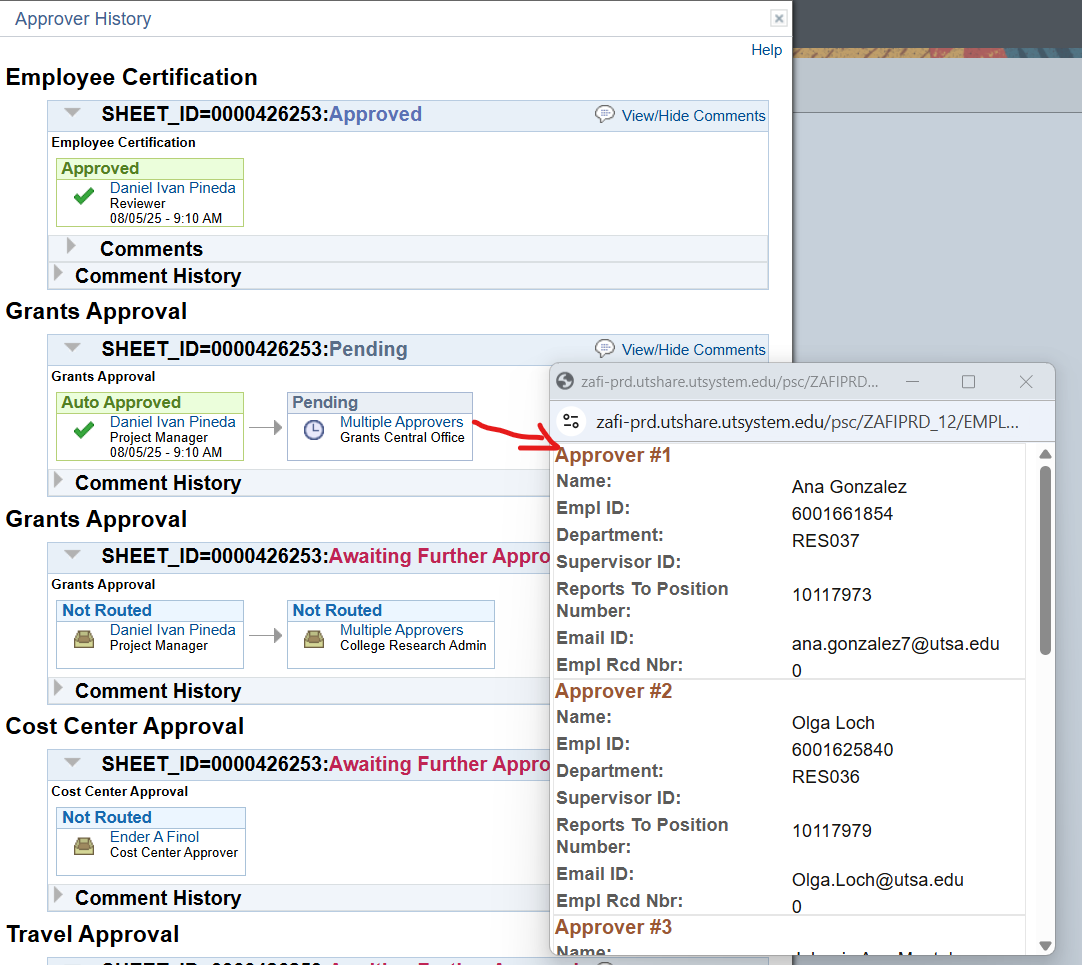Collapse the SHEET_ID Pending section
The height and width of the screenshot is (965, 1082).
pos(72,347)
